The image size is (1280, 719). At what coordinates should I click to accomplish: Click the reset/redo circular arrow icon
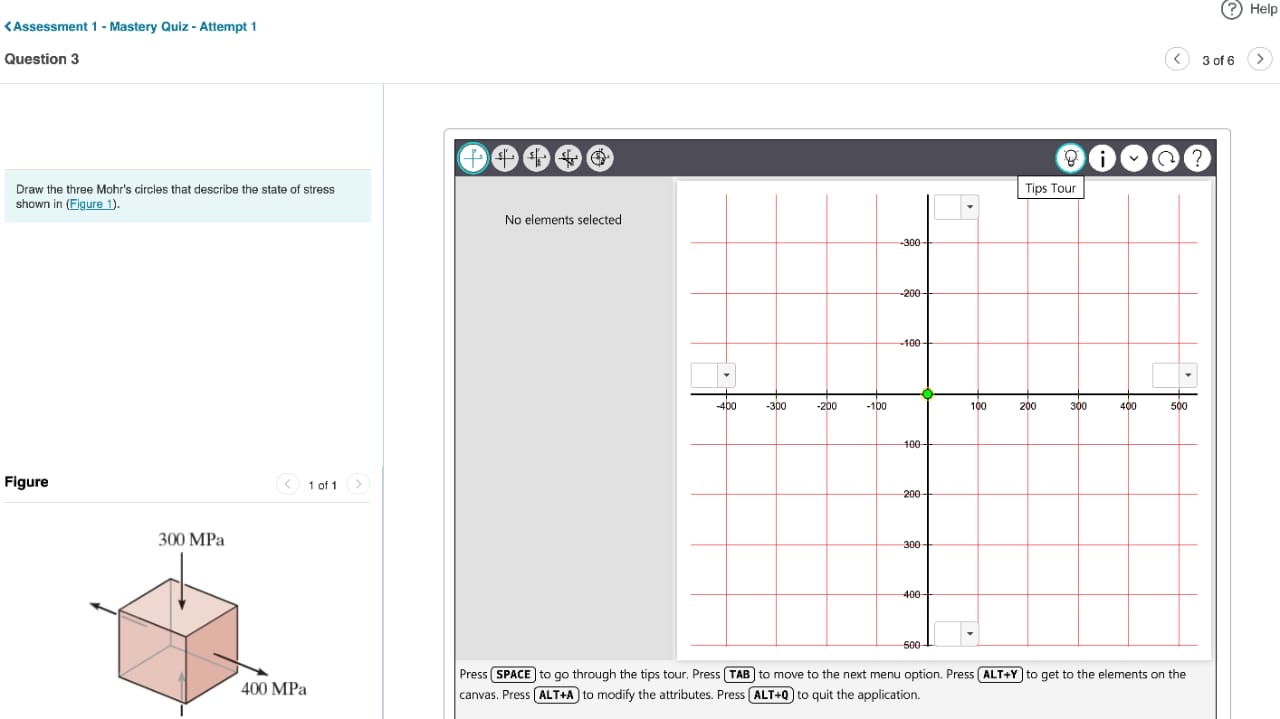(1166, 158)
